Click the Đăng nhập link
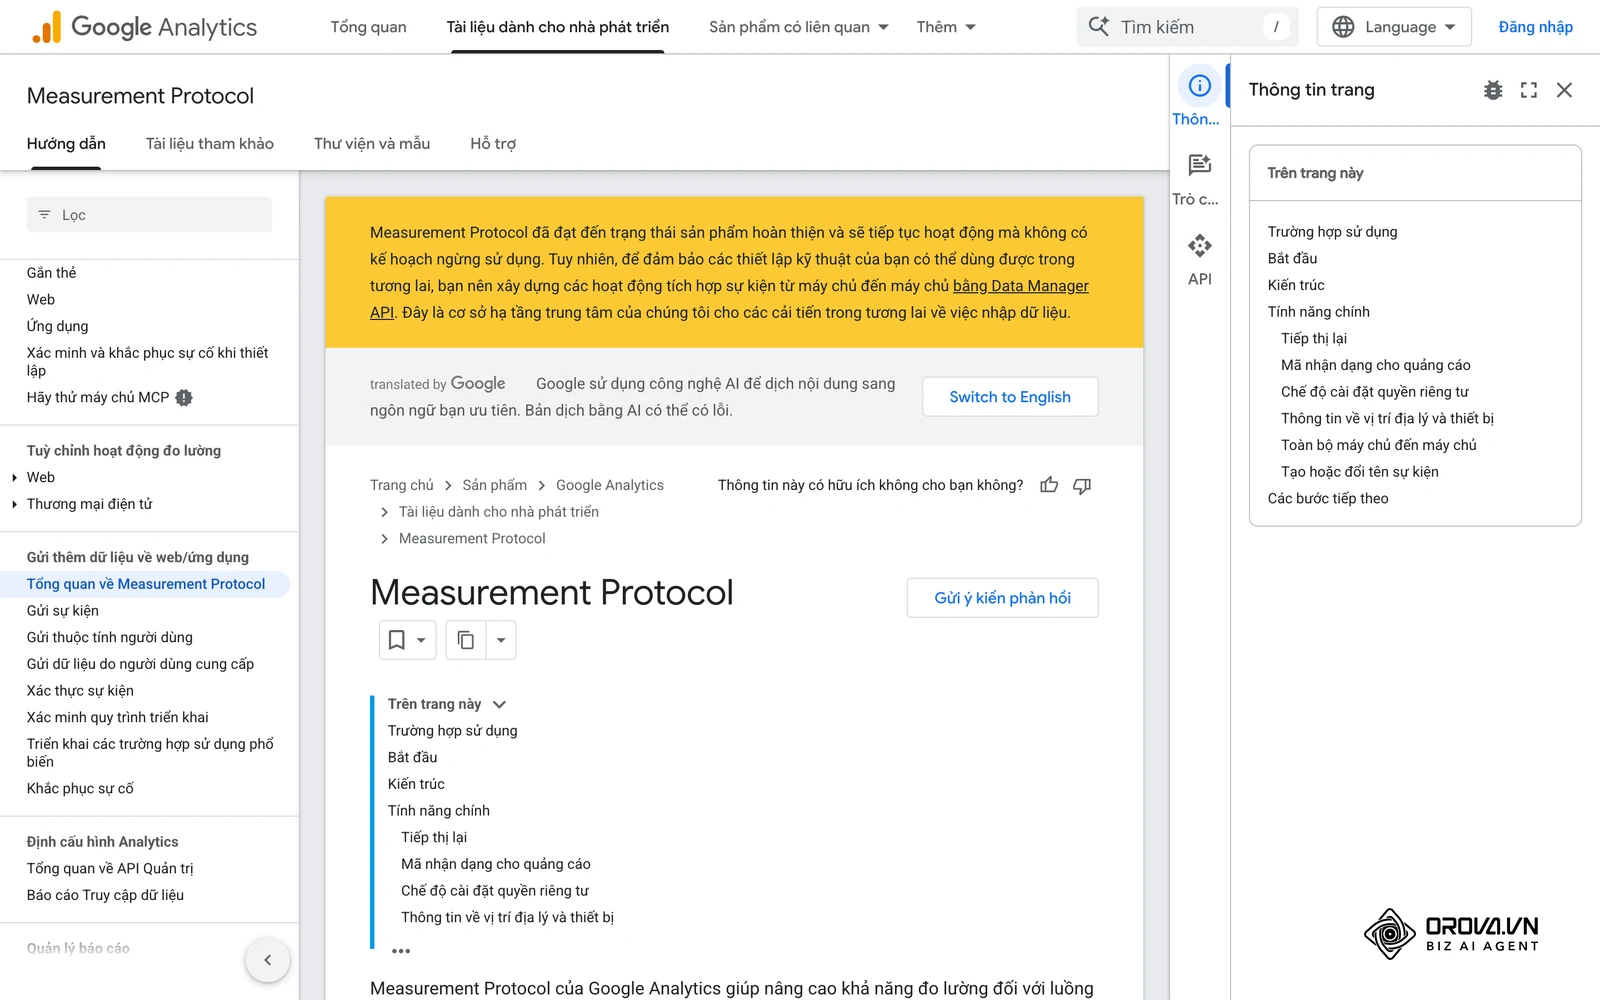1600x1000 pixels. point(1535,27)
